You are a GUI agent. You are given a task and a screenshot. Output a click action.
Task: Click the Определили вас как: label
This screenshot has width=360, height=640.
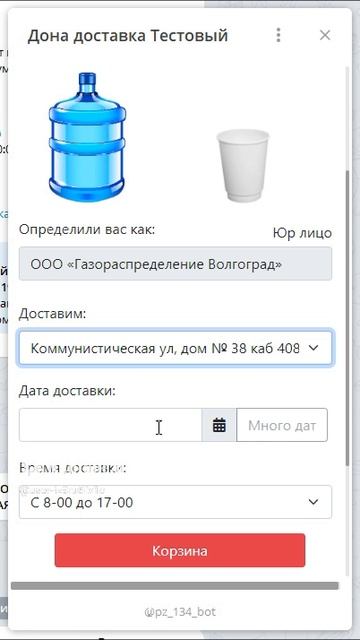[x=87, y=229]
